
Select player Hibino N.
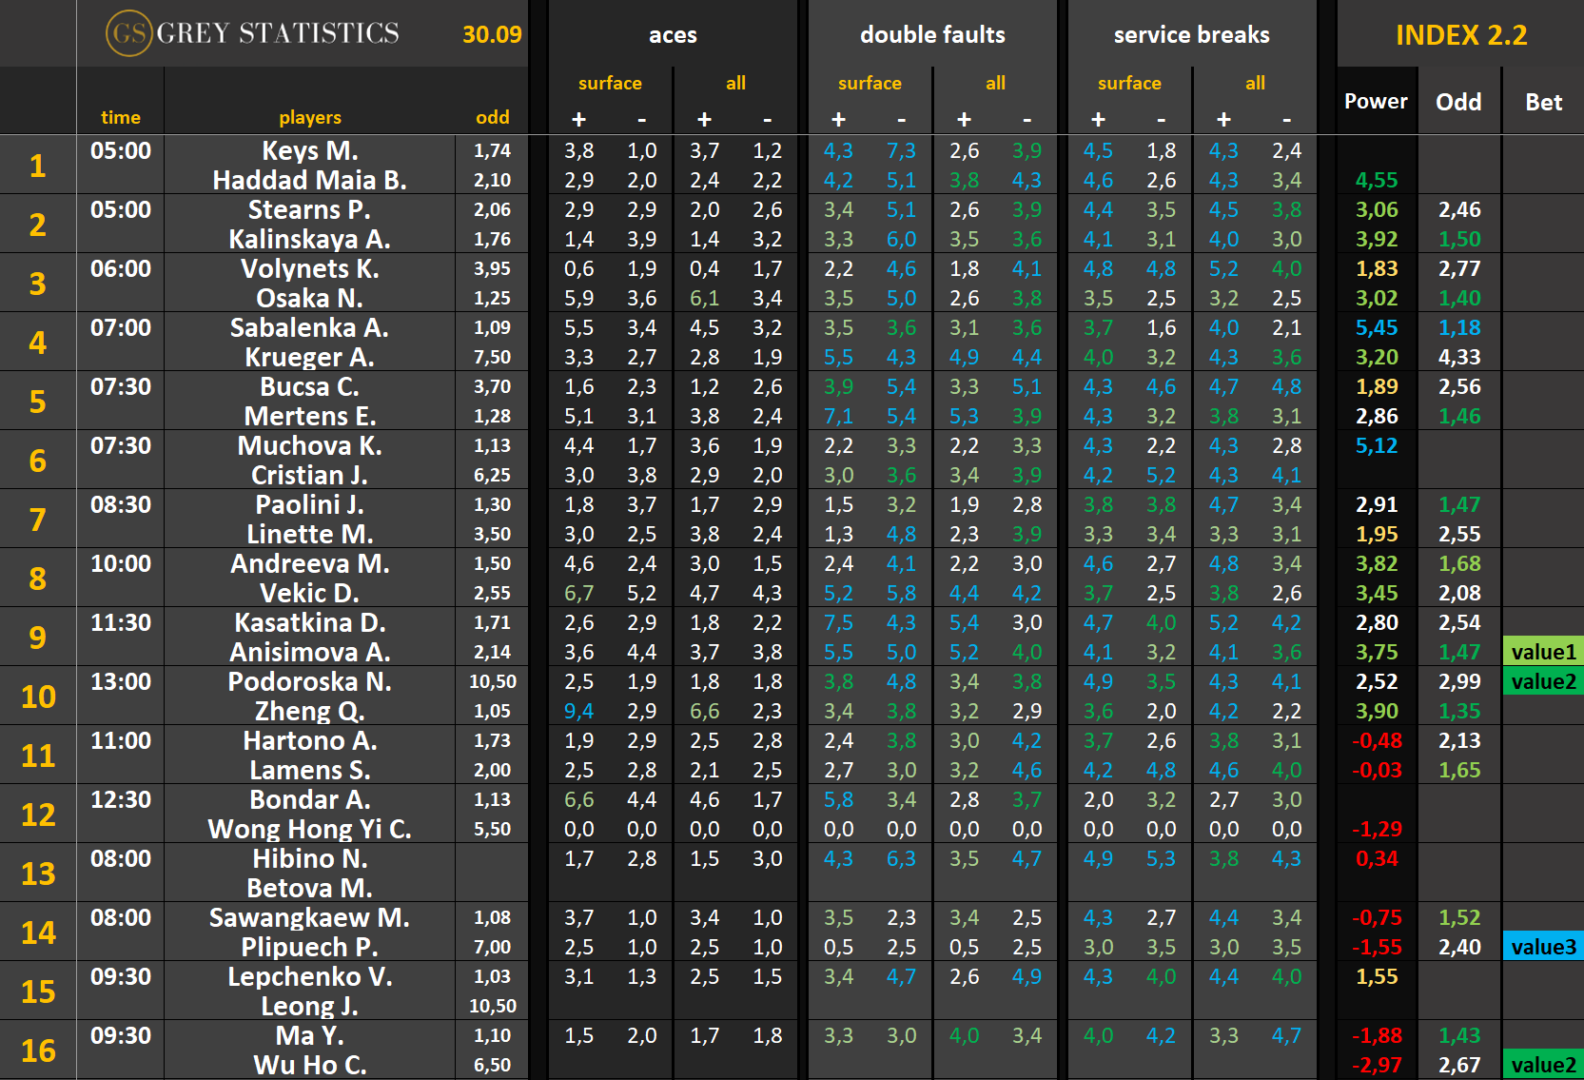point(310,859)
